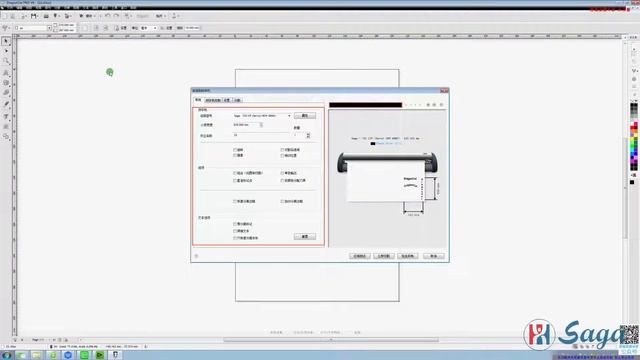Open the second, widest tab of cut dialog
Image resolution: width=640 pixels, height=360 pixels.
[x=213, y=100]
